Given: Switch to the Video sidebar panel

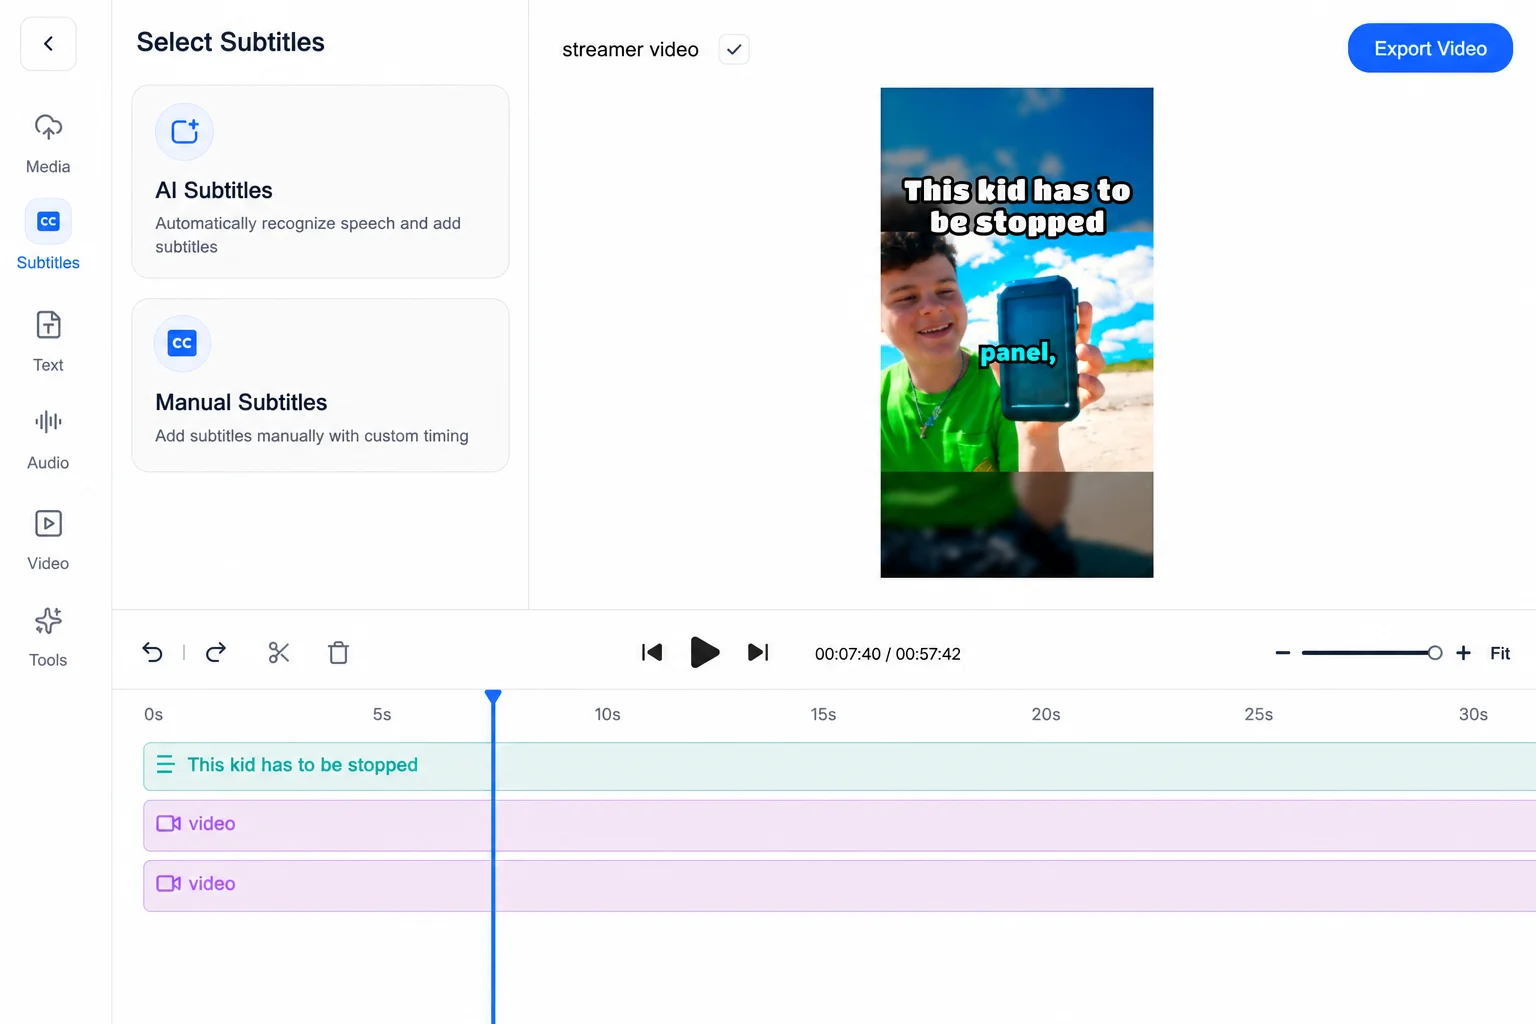Looking at the screenshot, I should pyautogui.click(x=48, y=540).
